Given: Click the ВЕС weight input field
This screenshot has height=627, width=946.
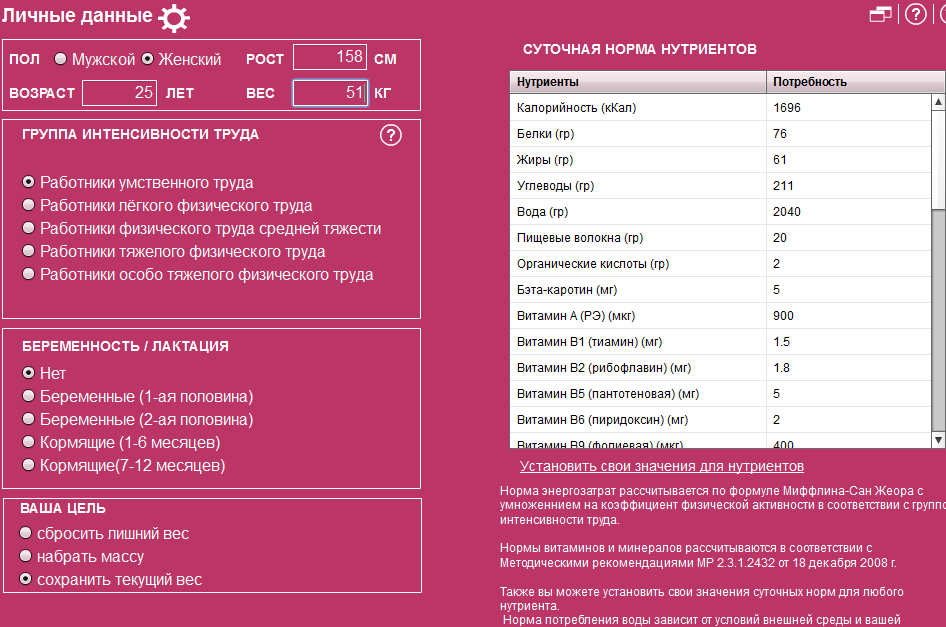Looking at the screenshot, I should [330, 92].
